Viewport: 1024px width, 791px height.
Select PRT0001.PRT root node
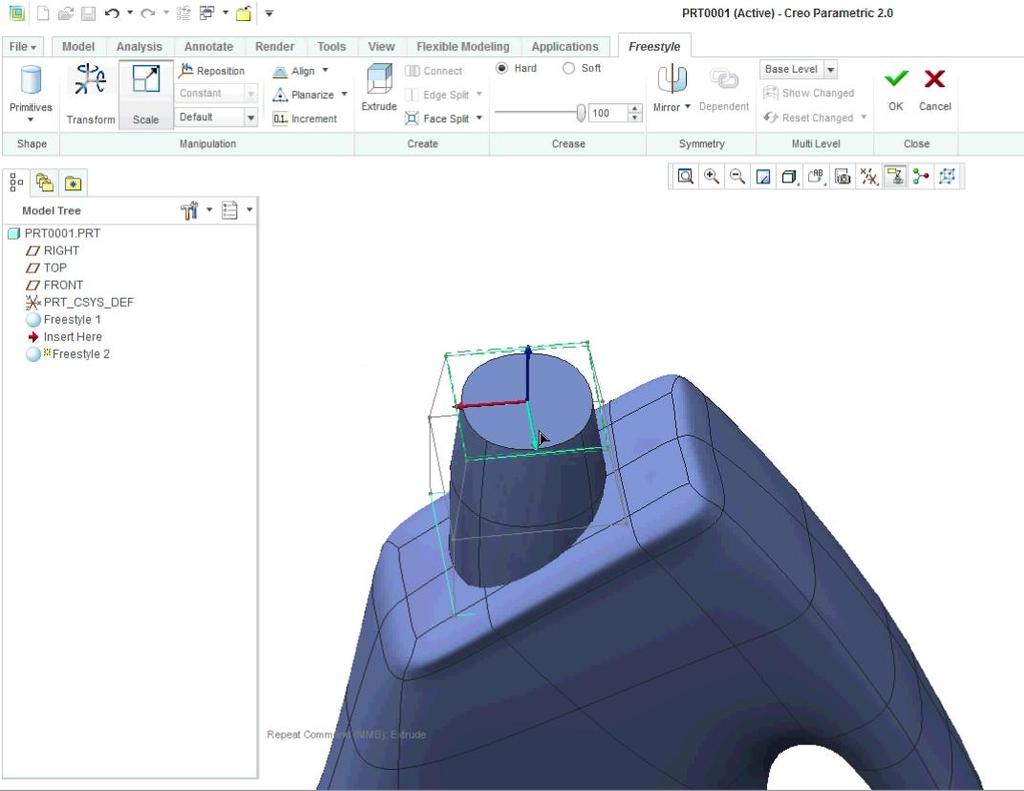click(54, 233)
